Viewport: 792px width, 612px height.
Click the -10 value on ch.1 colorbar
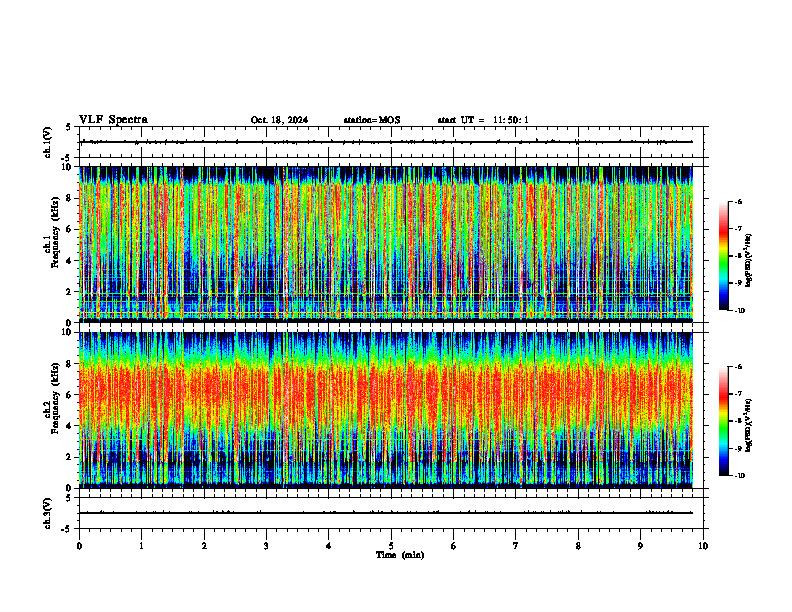coord(739,311)
